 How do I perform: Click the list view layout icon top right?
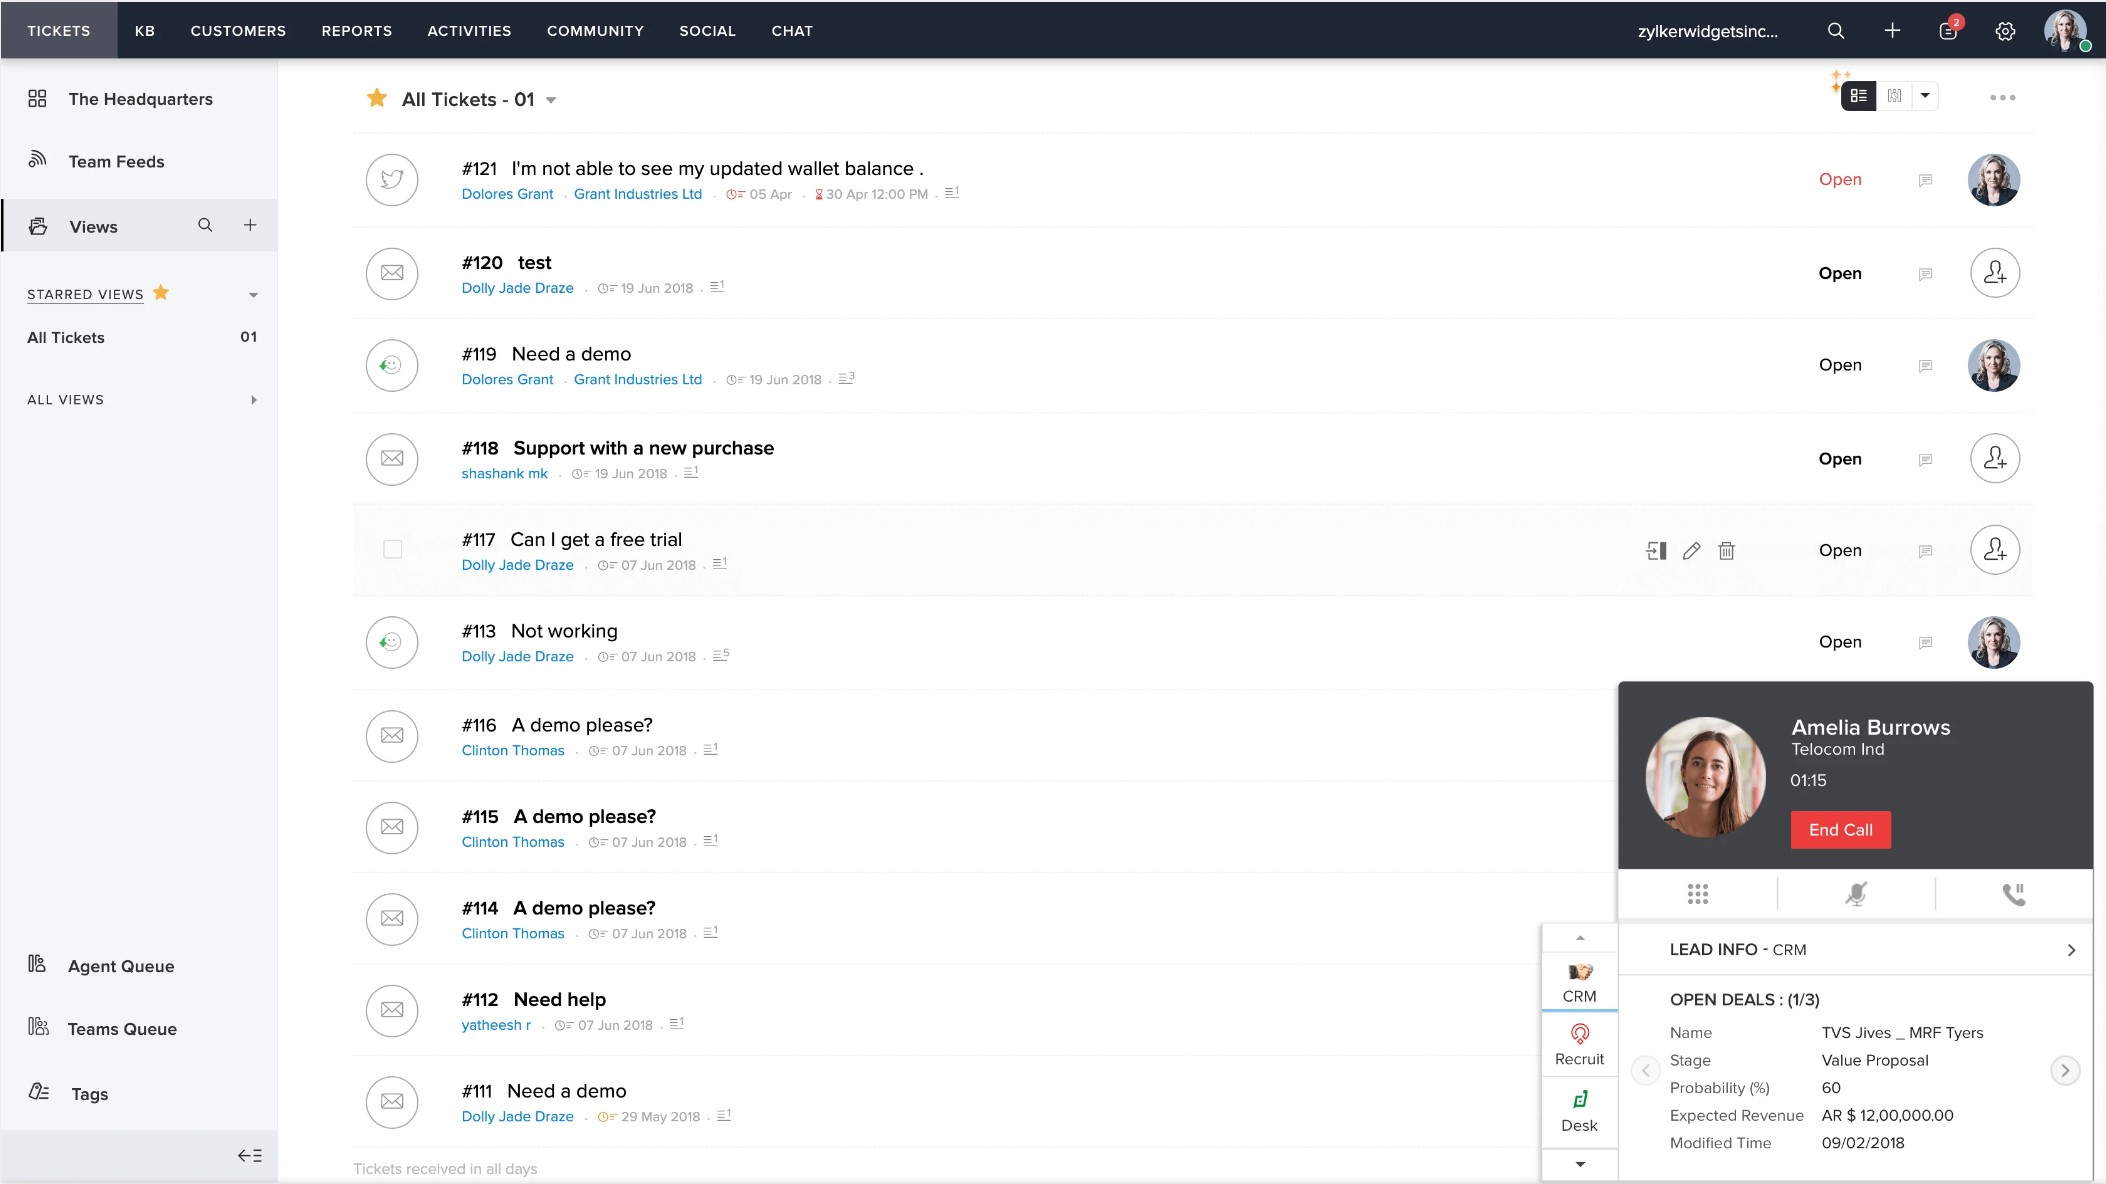pyautogui.click(x=1859, y=95)
